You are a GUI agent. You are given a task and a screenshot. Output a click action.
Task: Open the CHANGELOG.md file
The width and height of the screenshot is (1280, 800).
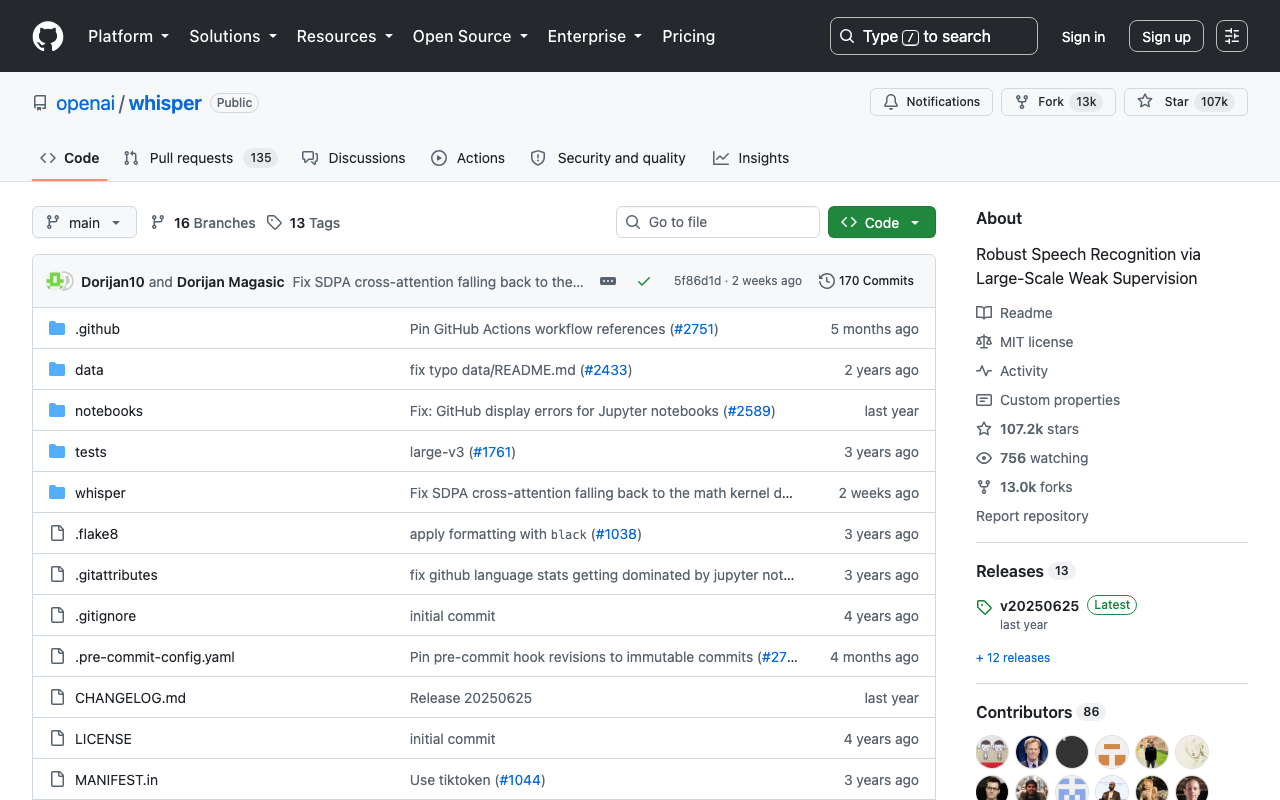pyautogui.click(x=130, y=698)
